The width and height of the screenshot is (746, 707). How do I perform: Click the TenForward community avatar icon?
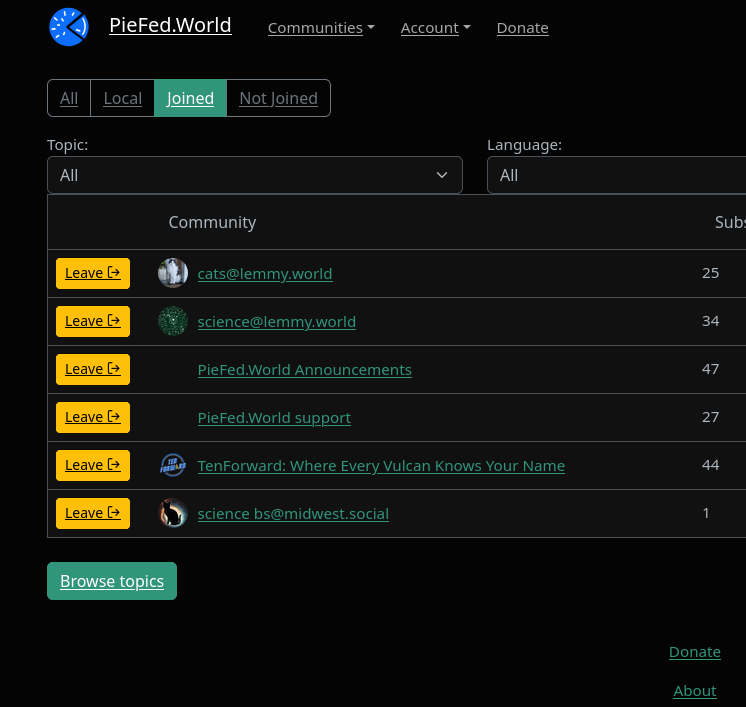[173, 465]
